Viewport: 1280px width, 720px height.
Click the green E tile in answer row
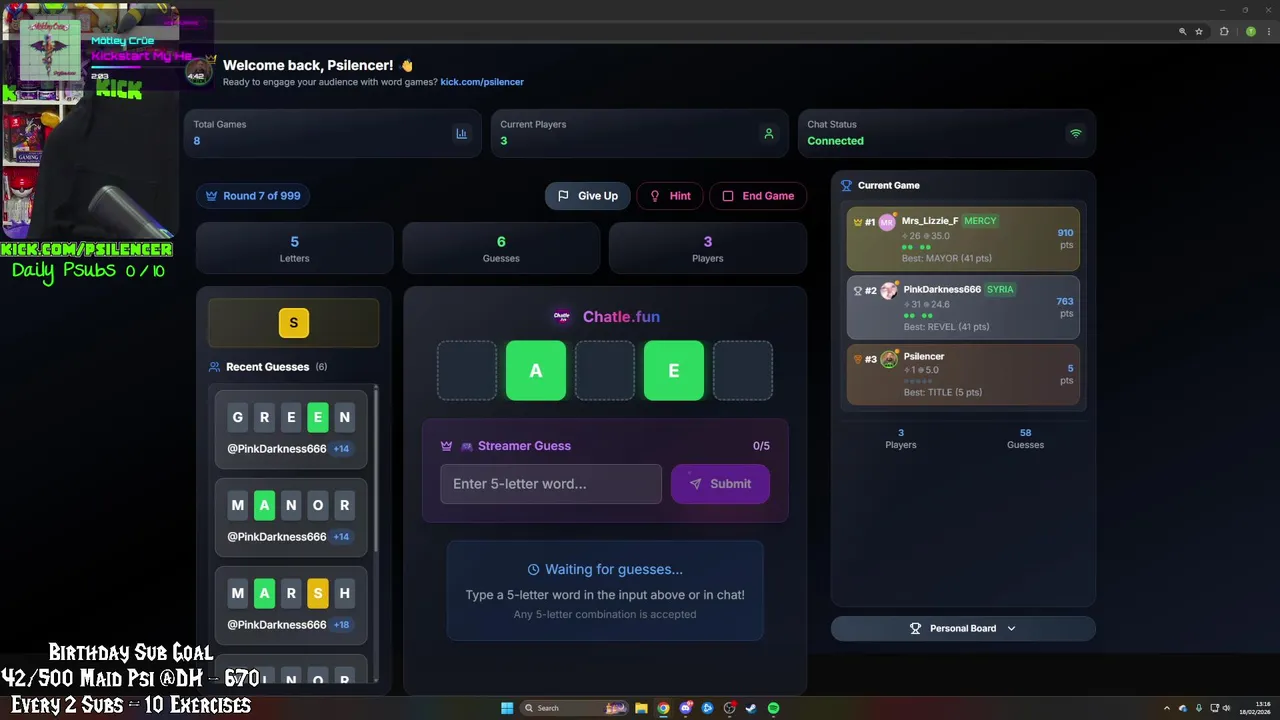click(674, 370)
